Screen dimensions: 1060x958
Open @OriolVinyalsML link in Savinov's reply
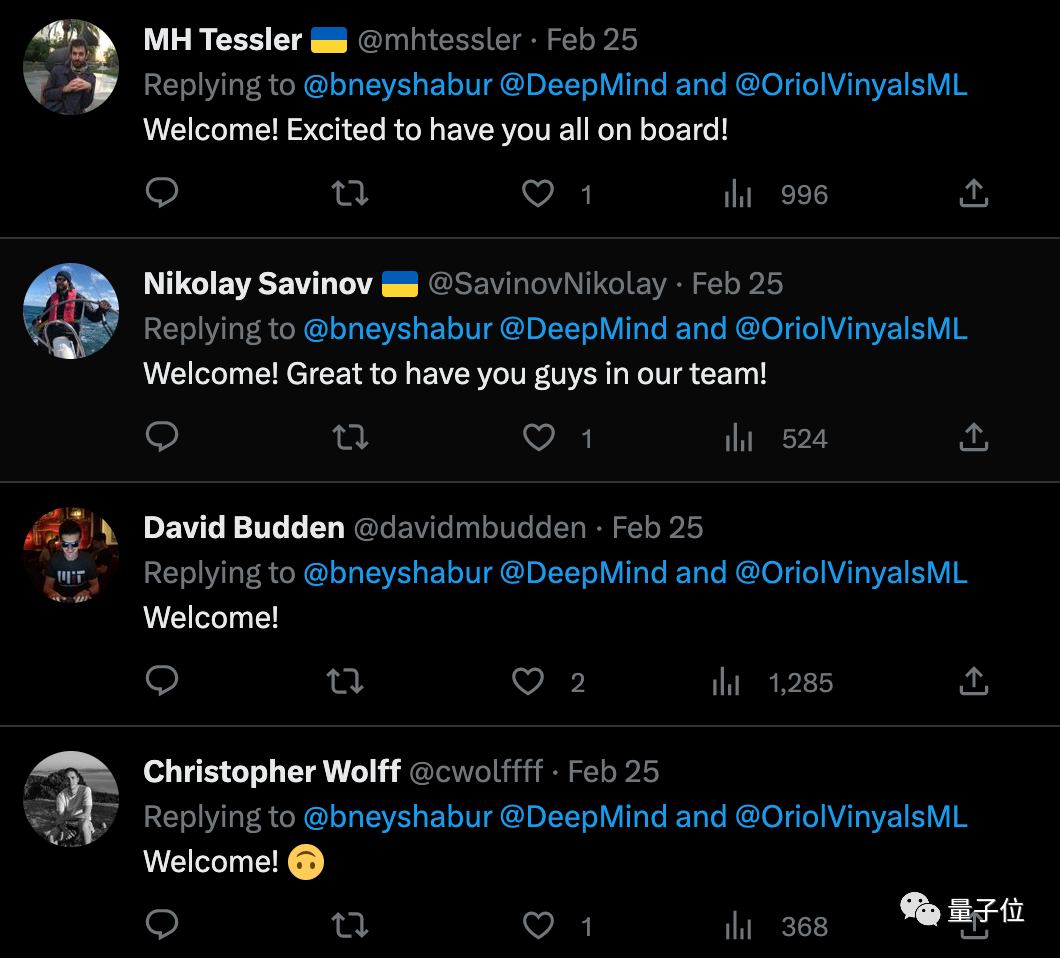[851, 329]
